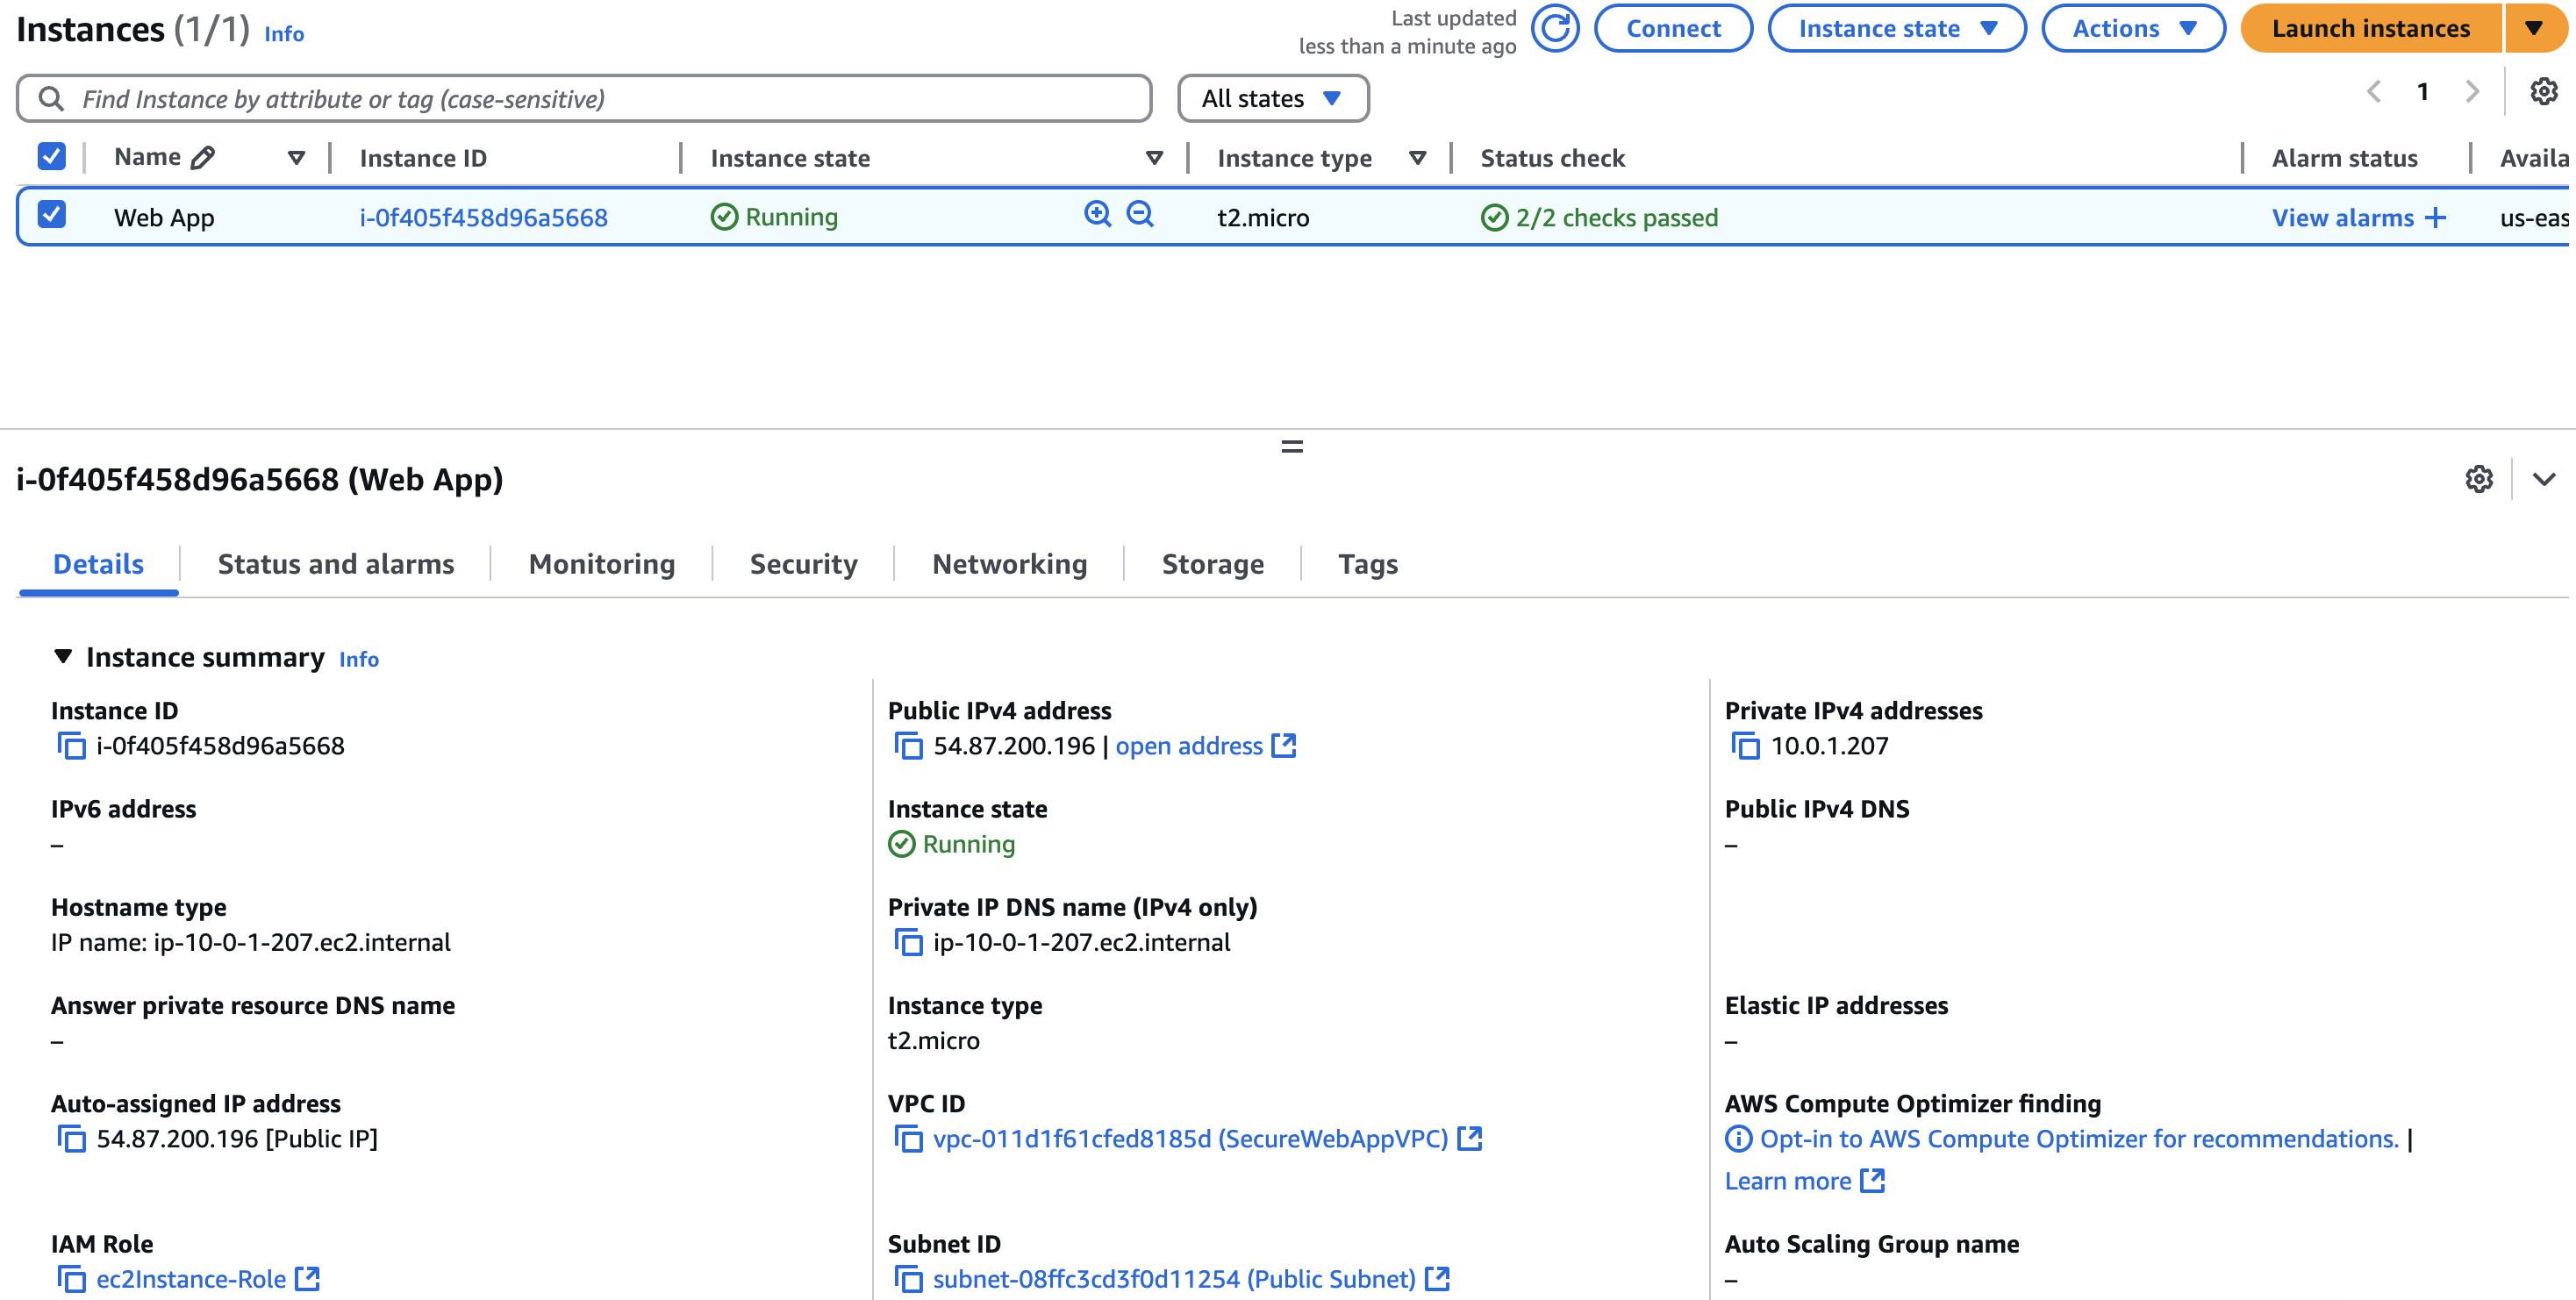Copy the Instance ID using copy icon

click(x=69, y=745)
